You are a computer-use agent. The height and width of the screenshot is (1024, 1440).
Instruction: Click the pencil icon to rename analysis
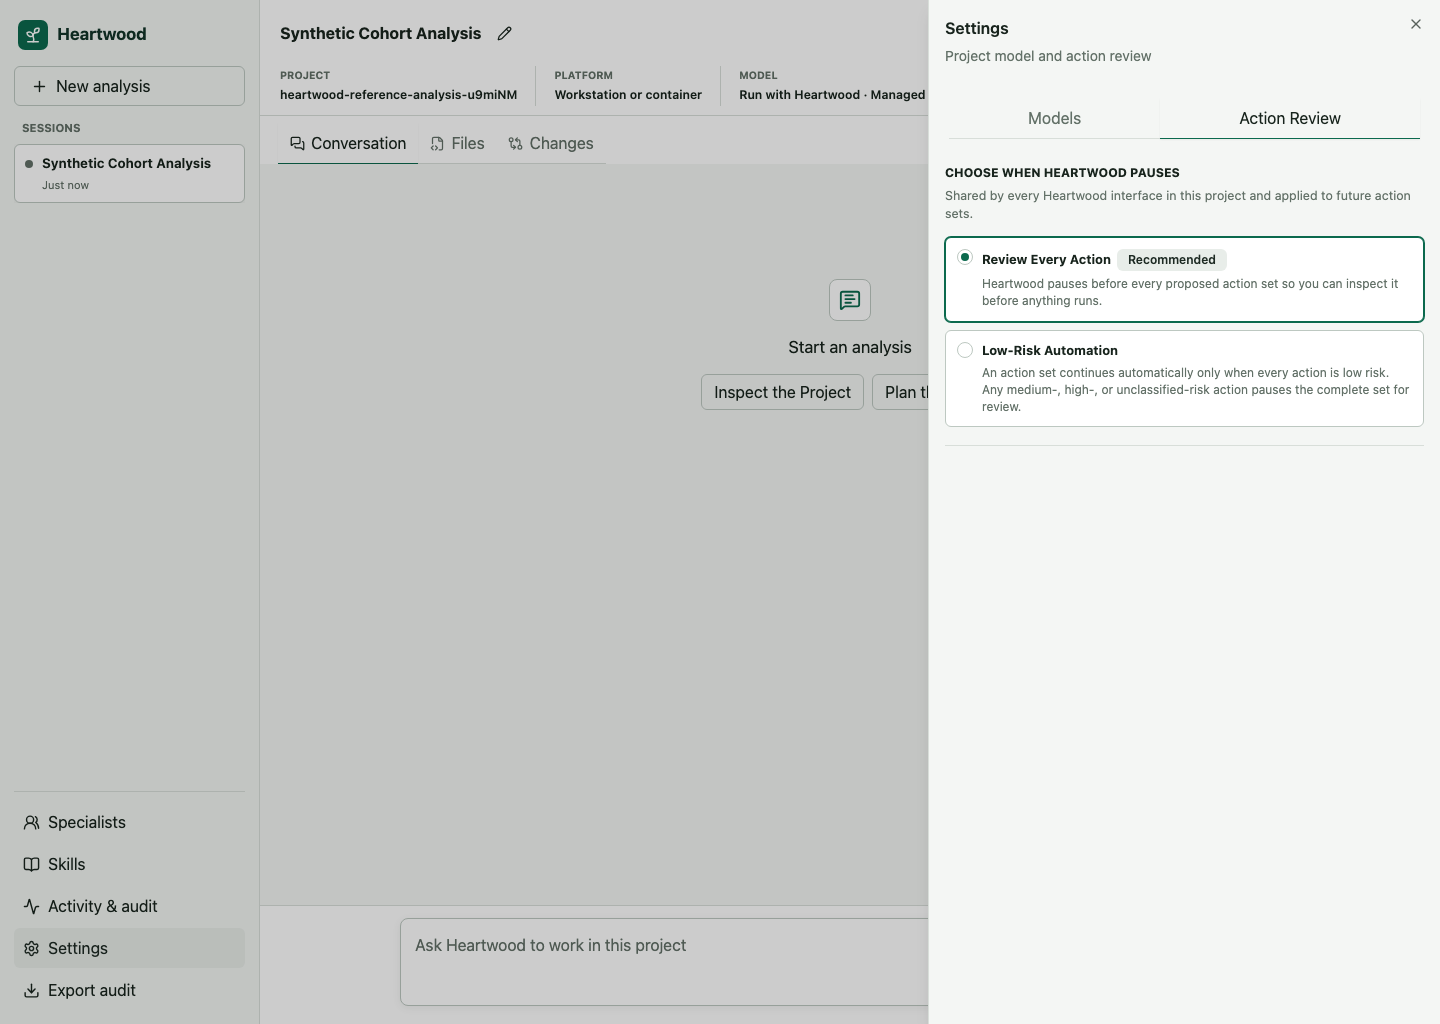[x=505, y=34]
